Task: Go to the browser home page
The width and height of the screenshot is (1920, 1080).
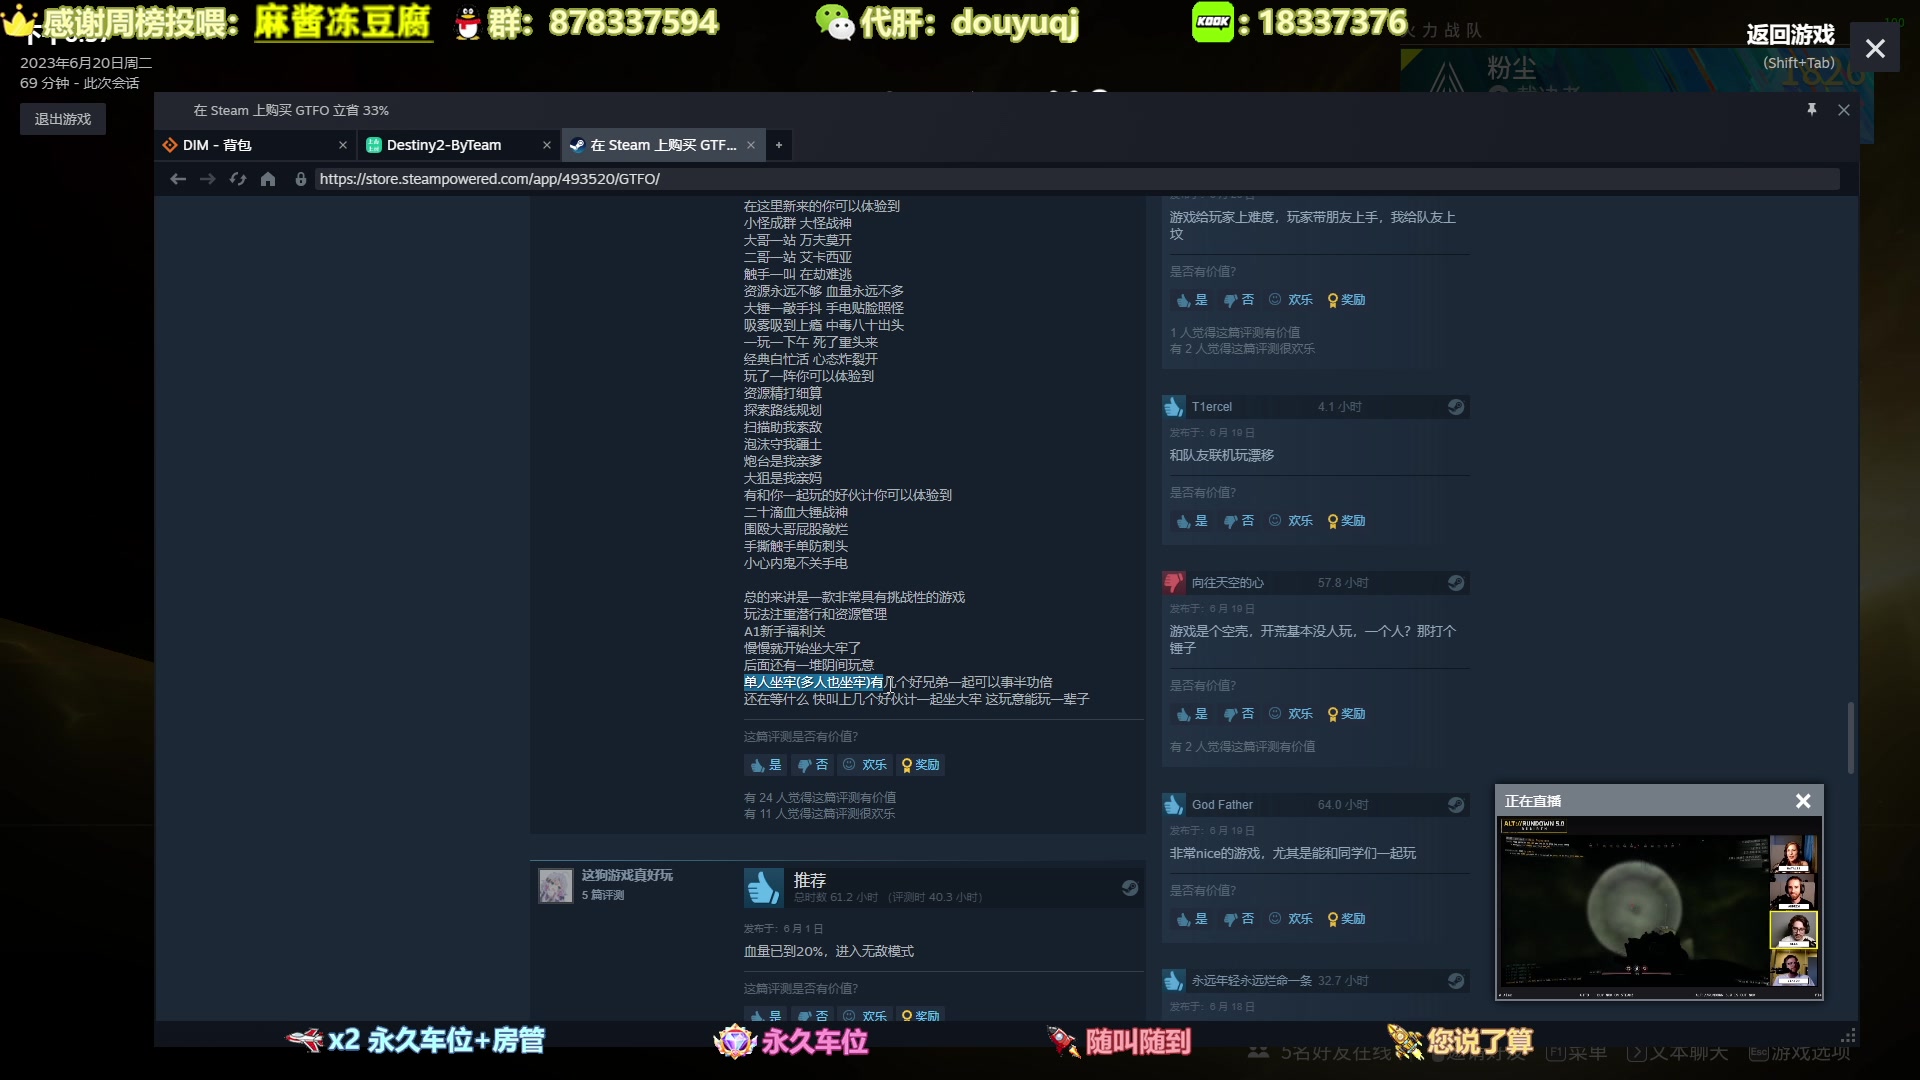Action: [x=268, y=179]
